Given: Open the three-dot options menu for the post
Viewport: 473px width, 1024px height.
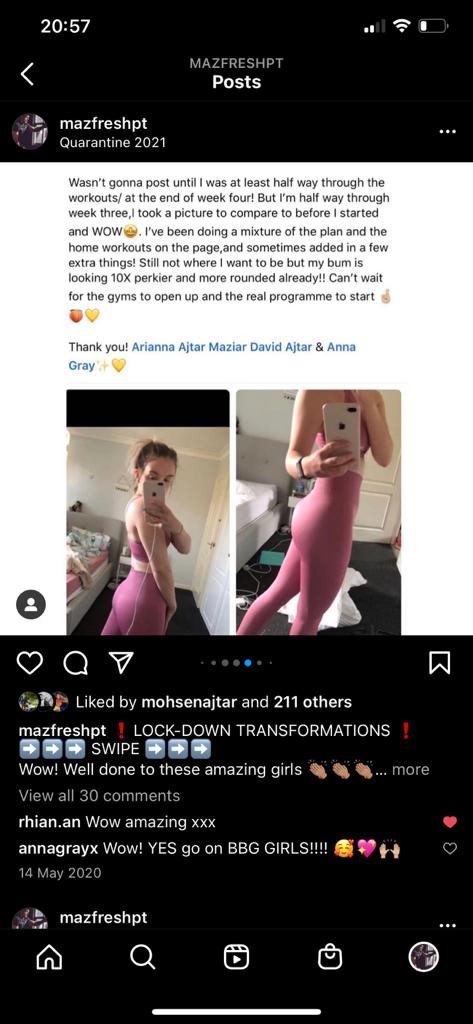Looking at the screenshot, I should click(x=448, y=131).
